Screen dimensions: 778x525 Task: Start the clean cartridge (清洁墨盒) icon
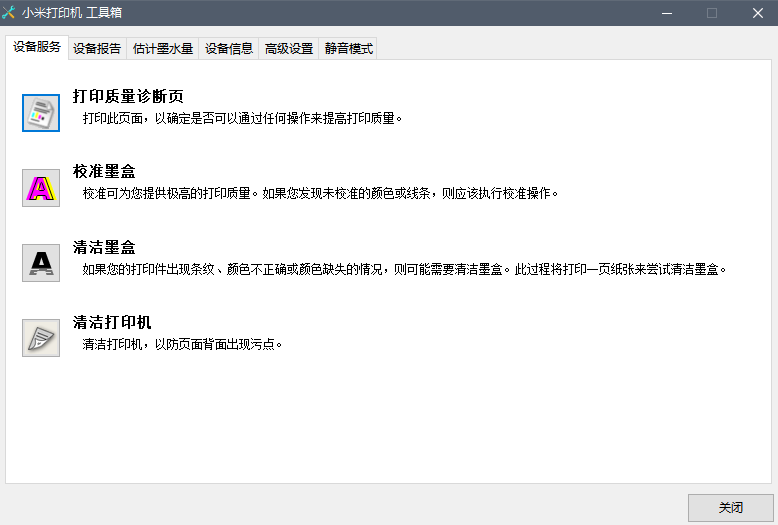41,262
